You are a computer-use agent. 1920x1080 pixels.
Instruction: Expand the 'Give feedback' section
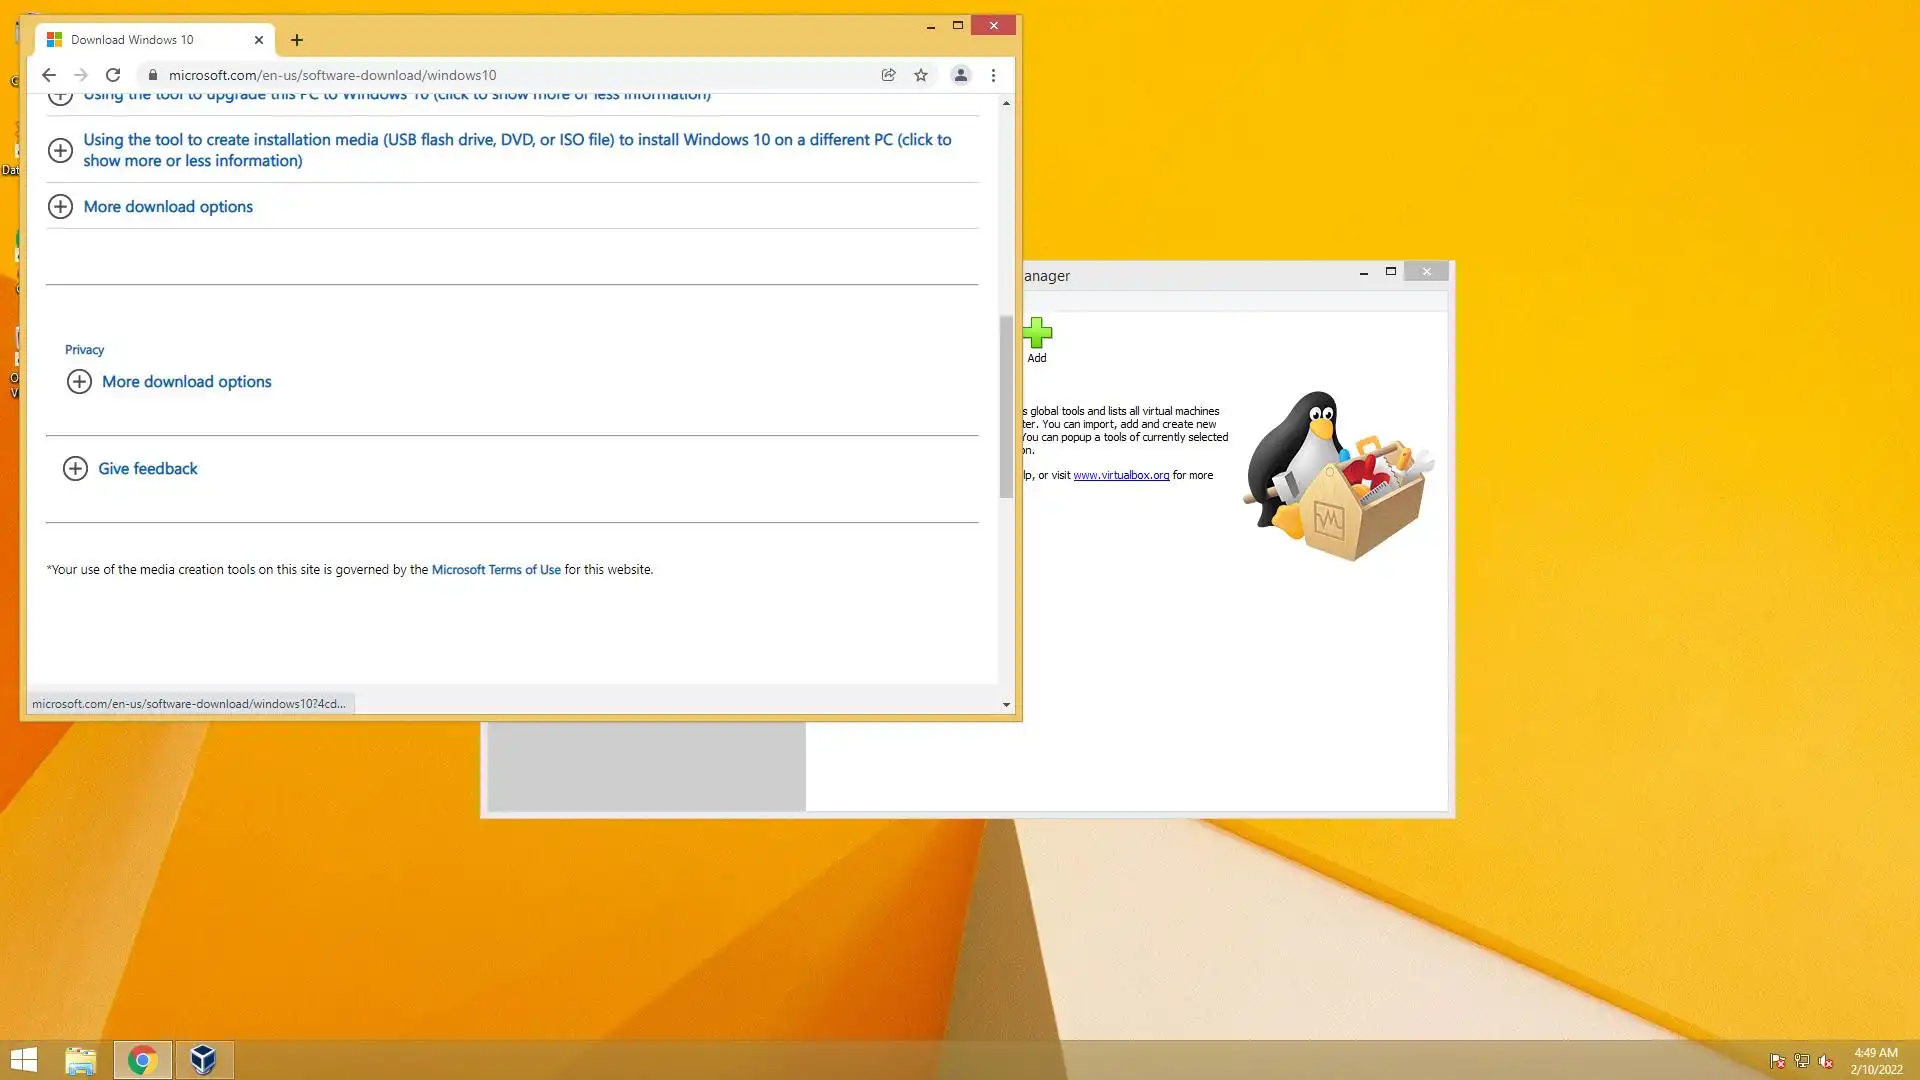pos(147,469)
